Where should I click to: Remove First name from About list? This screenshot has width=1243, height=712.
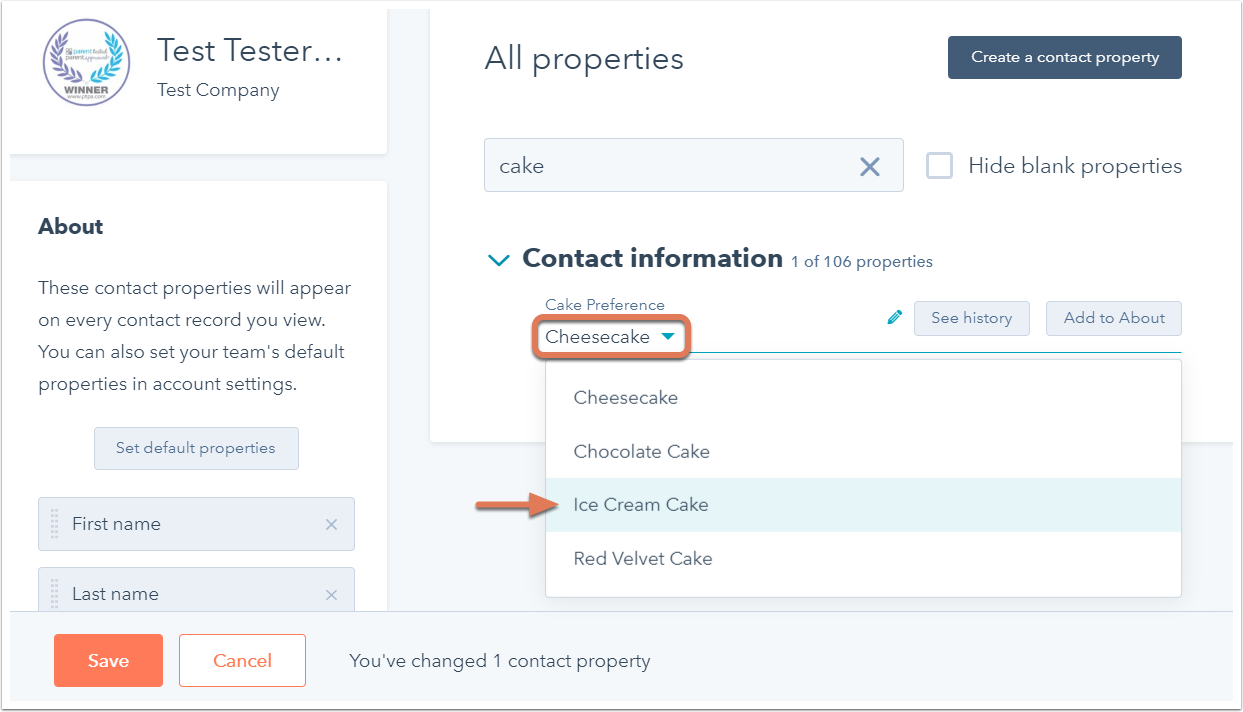pyautogui.click(x=331, y=524)
